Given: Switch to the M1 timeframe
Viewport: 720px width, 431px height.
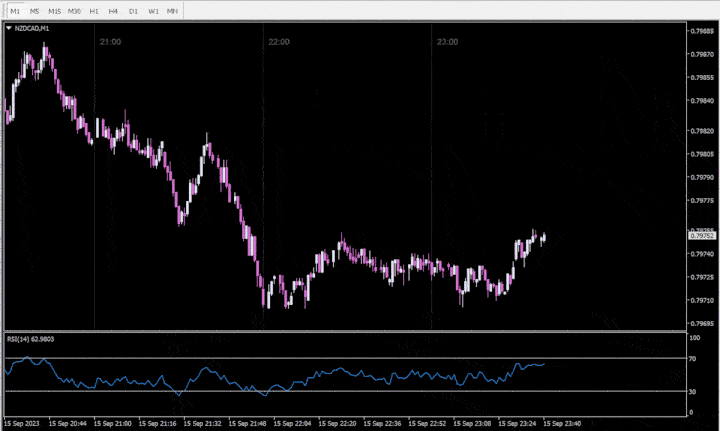Looking at the screenshot, I should point(16,10).
